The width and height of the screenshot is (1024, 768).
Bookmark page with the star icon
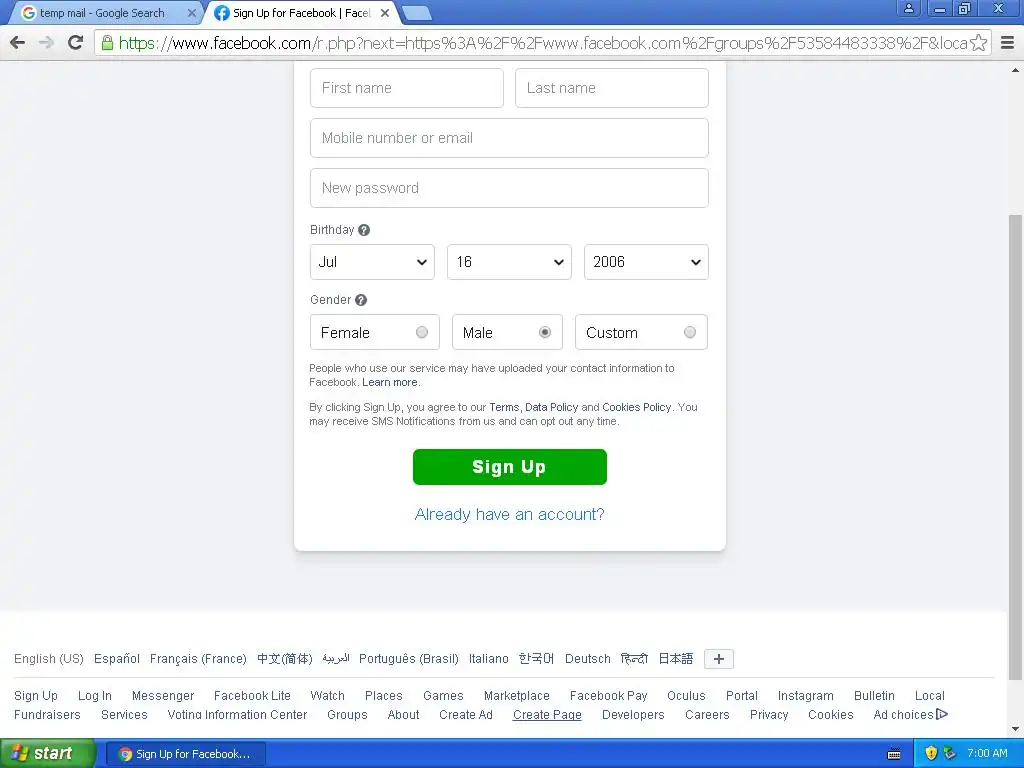click(x=978, y=43)
